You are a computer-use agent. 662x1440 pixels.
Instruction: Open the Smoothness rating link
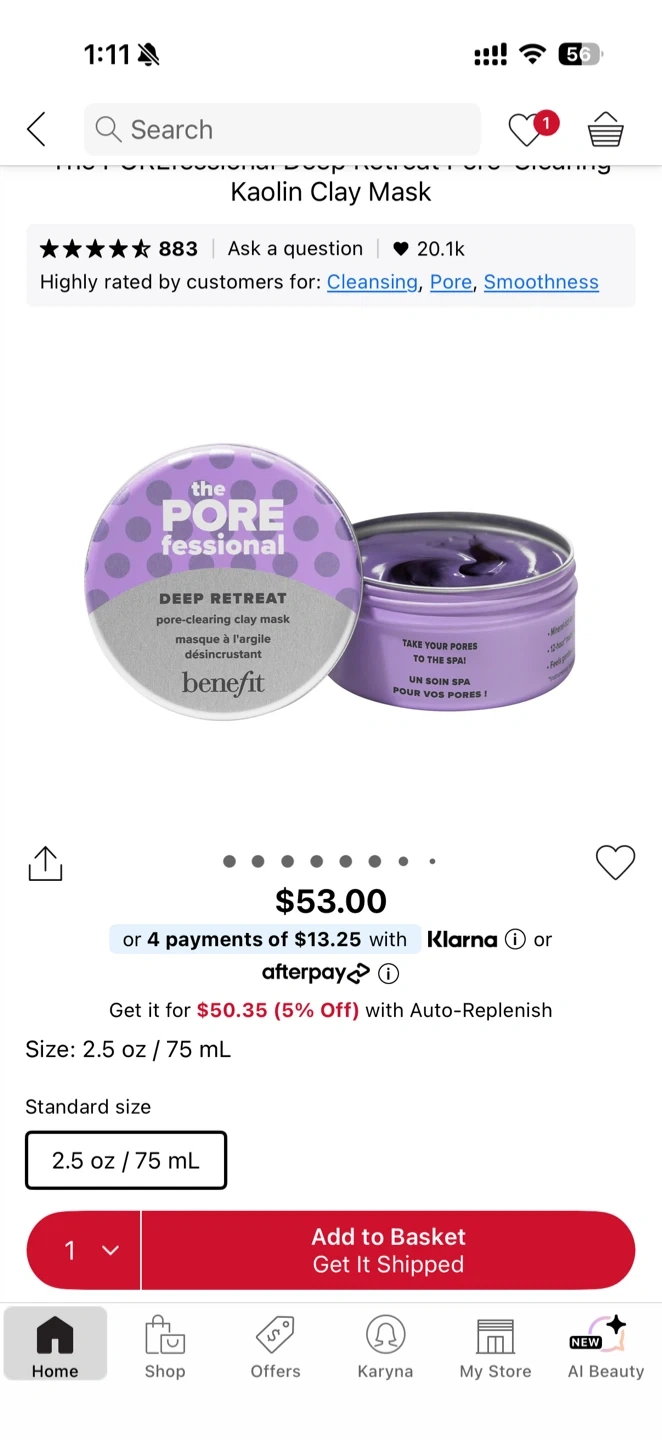541,282
